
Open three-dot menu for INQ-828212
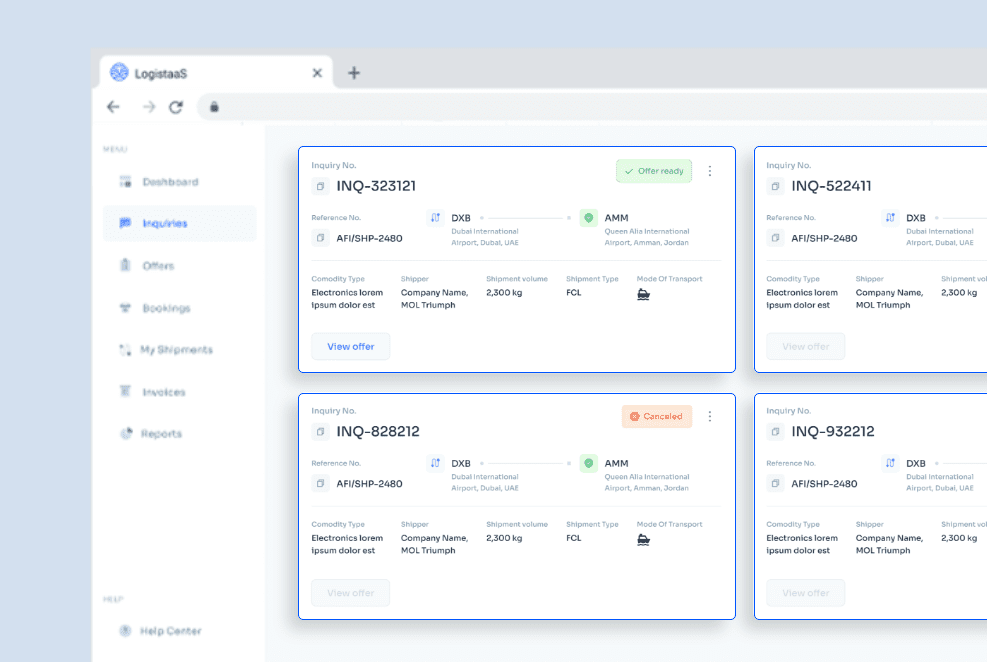tap(710, 417)
